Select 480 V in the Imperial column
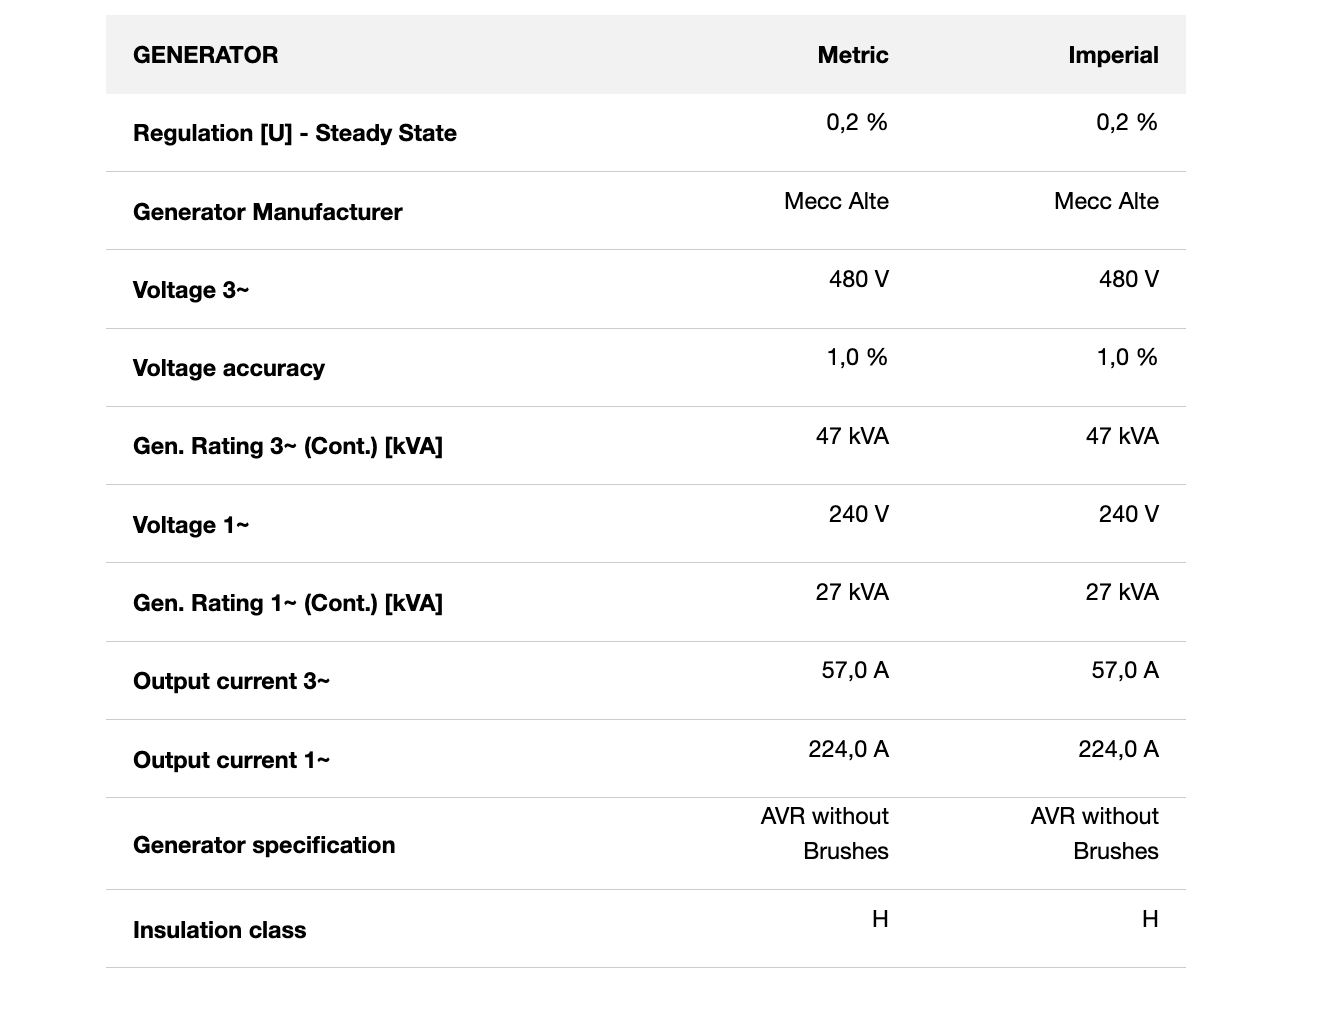The width and height of the screenshot is (1318, 1012). pos(1128,279)
